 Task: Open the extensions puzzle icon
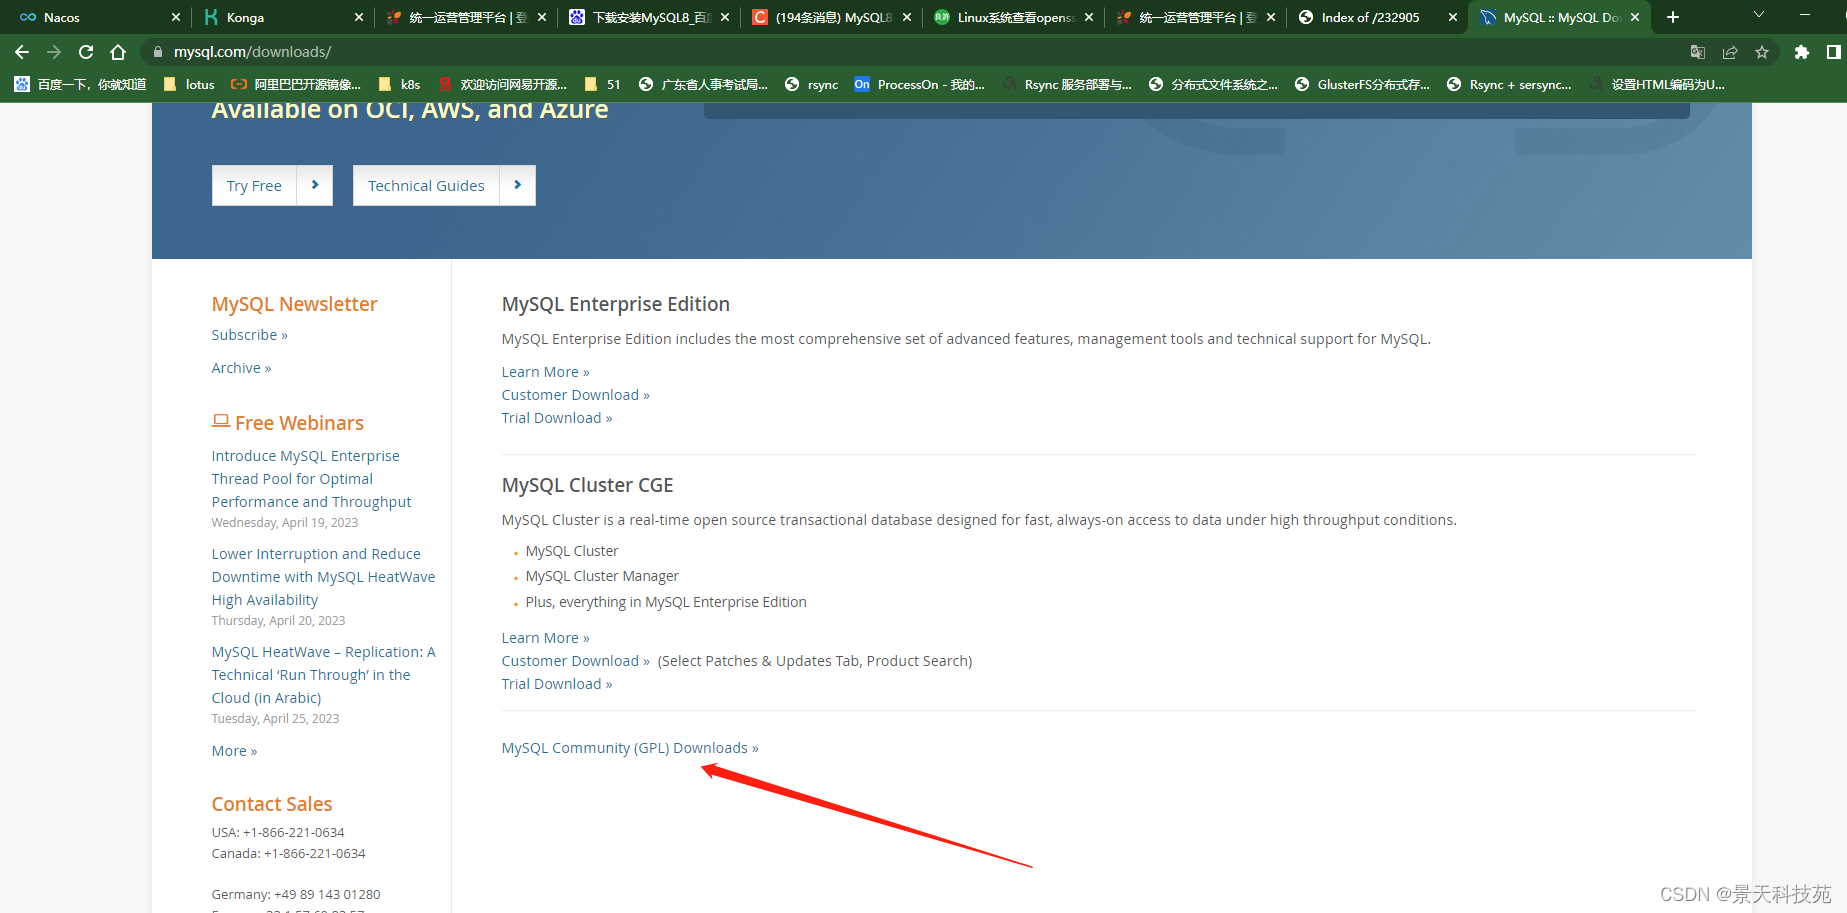[1802, 52]
